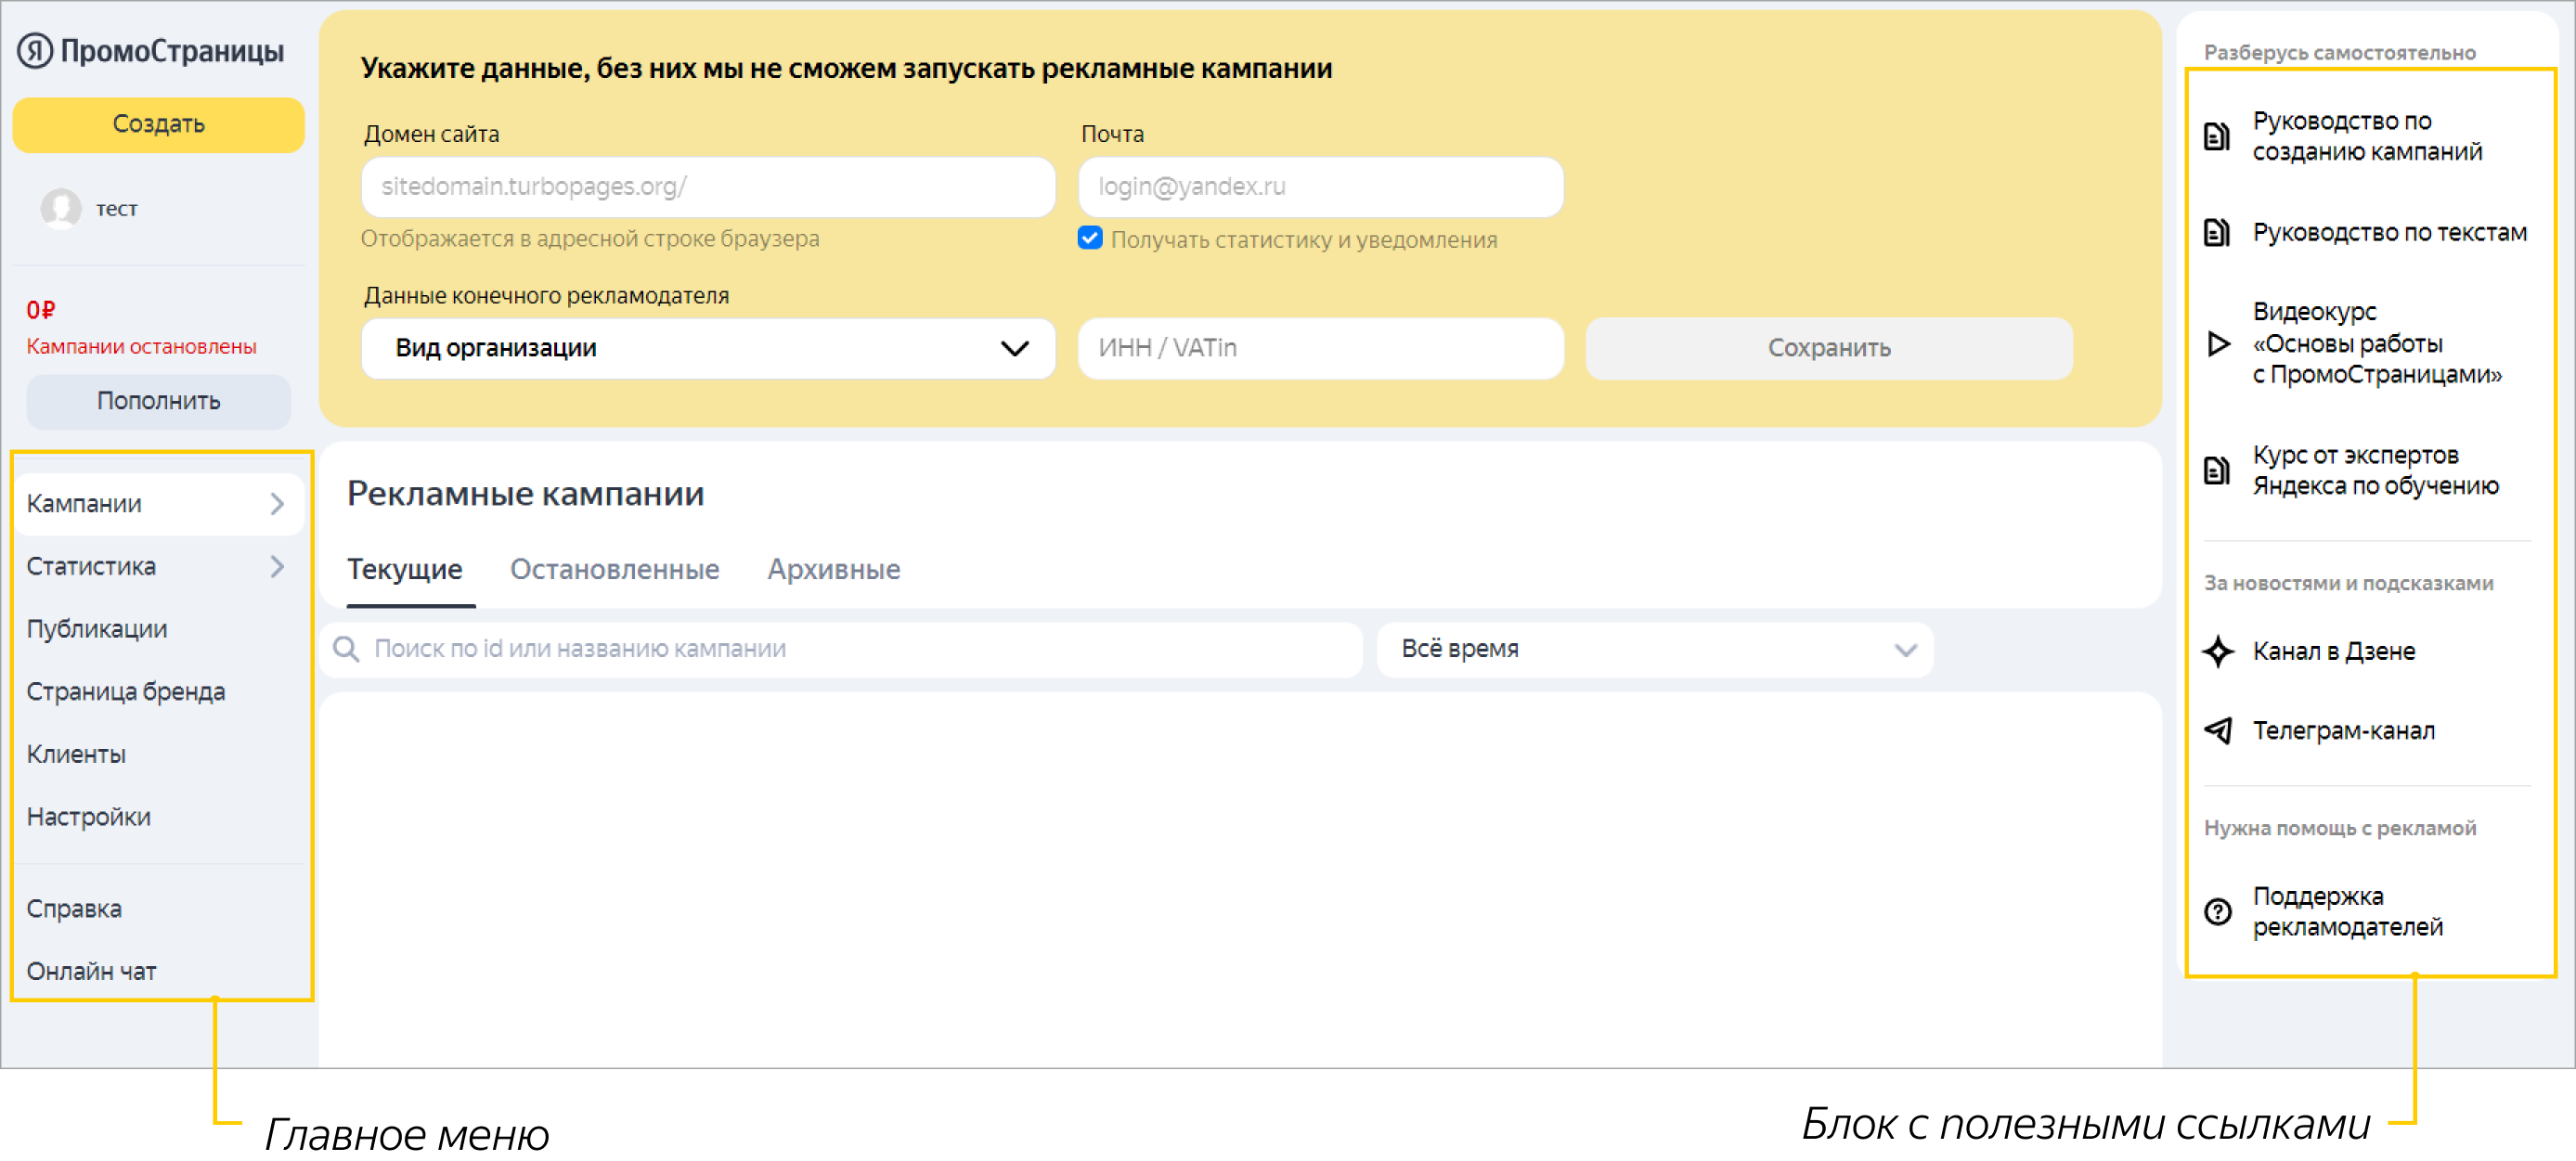The image size is (2576, 1161).
Task: Click the Сохранить button
Action: click(x=1829, y=348)
